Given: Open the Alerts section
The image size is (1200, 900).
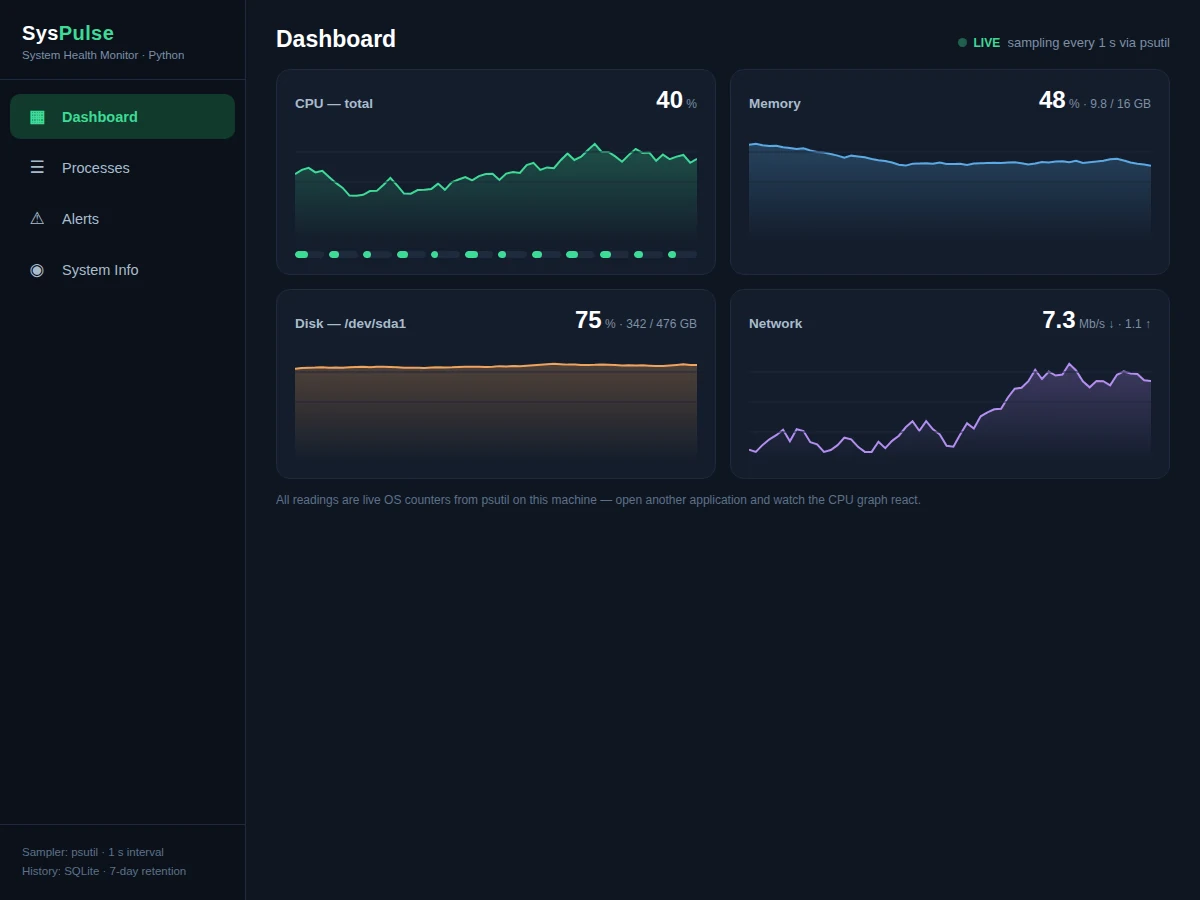Looking at the screenshot, I should (122, 219).
